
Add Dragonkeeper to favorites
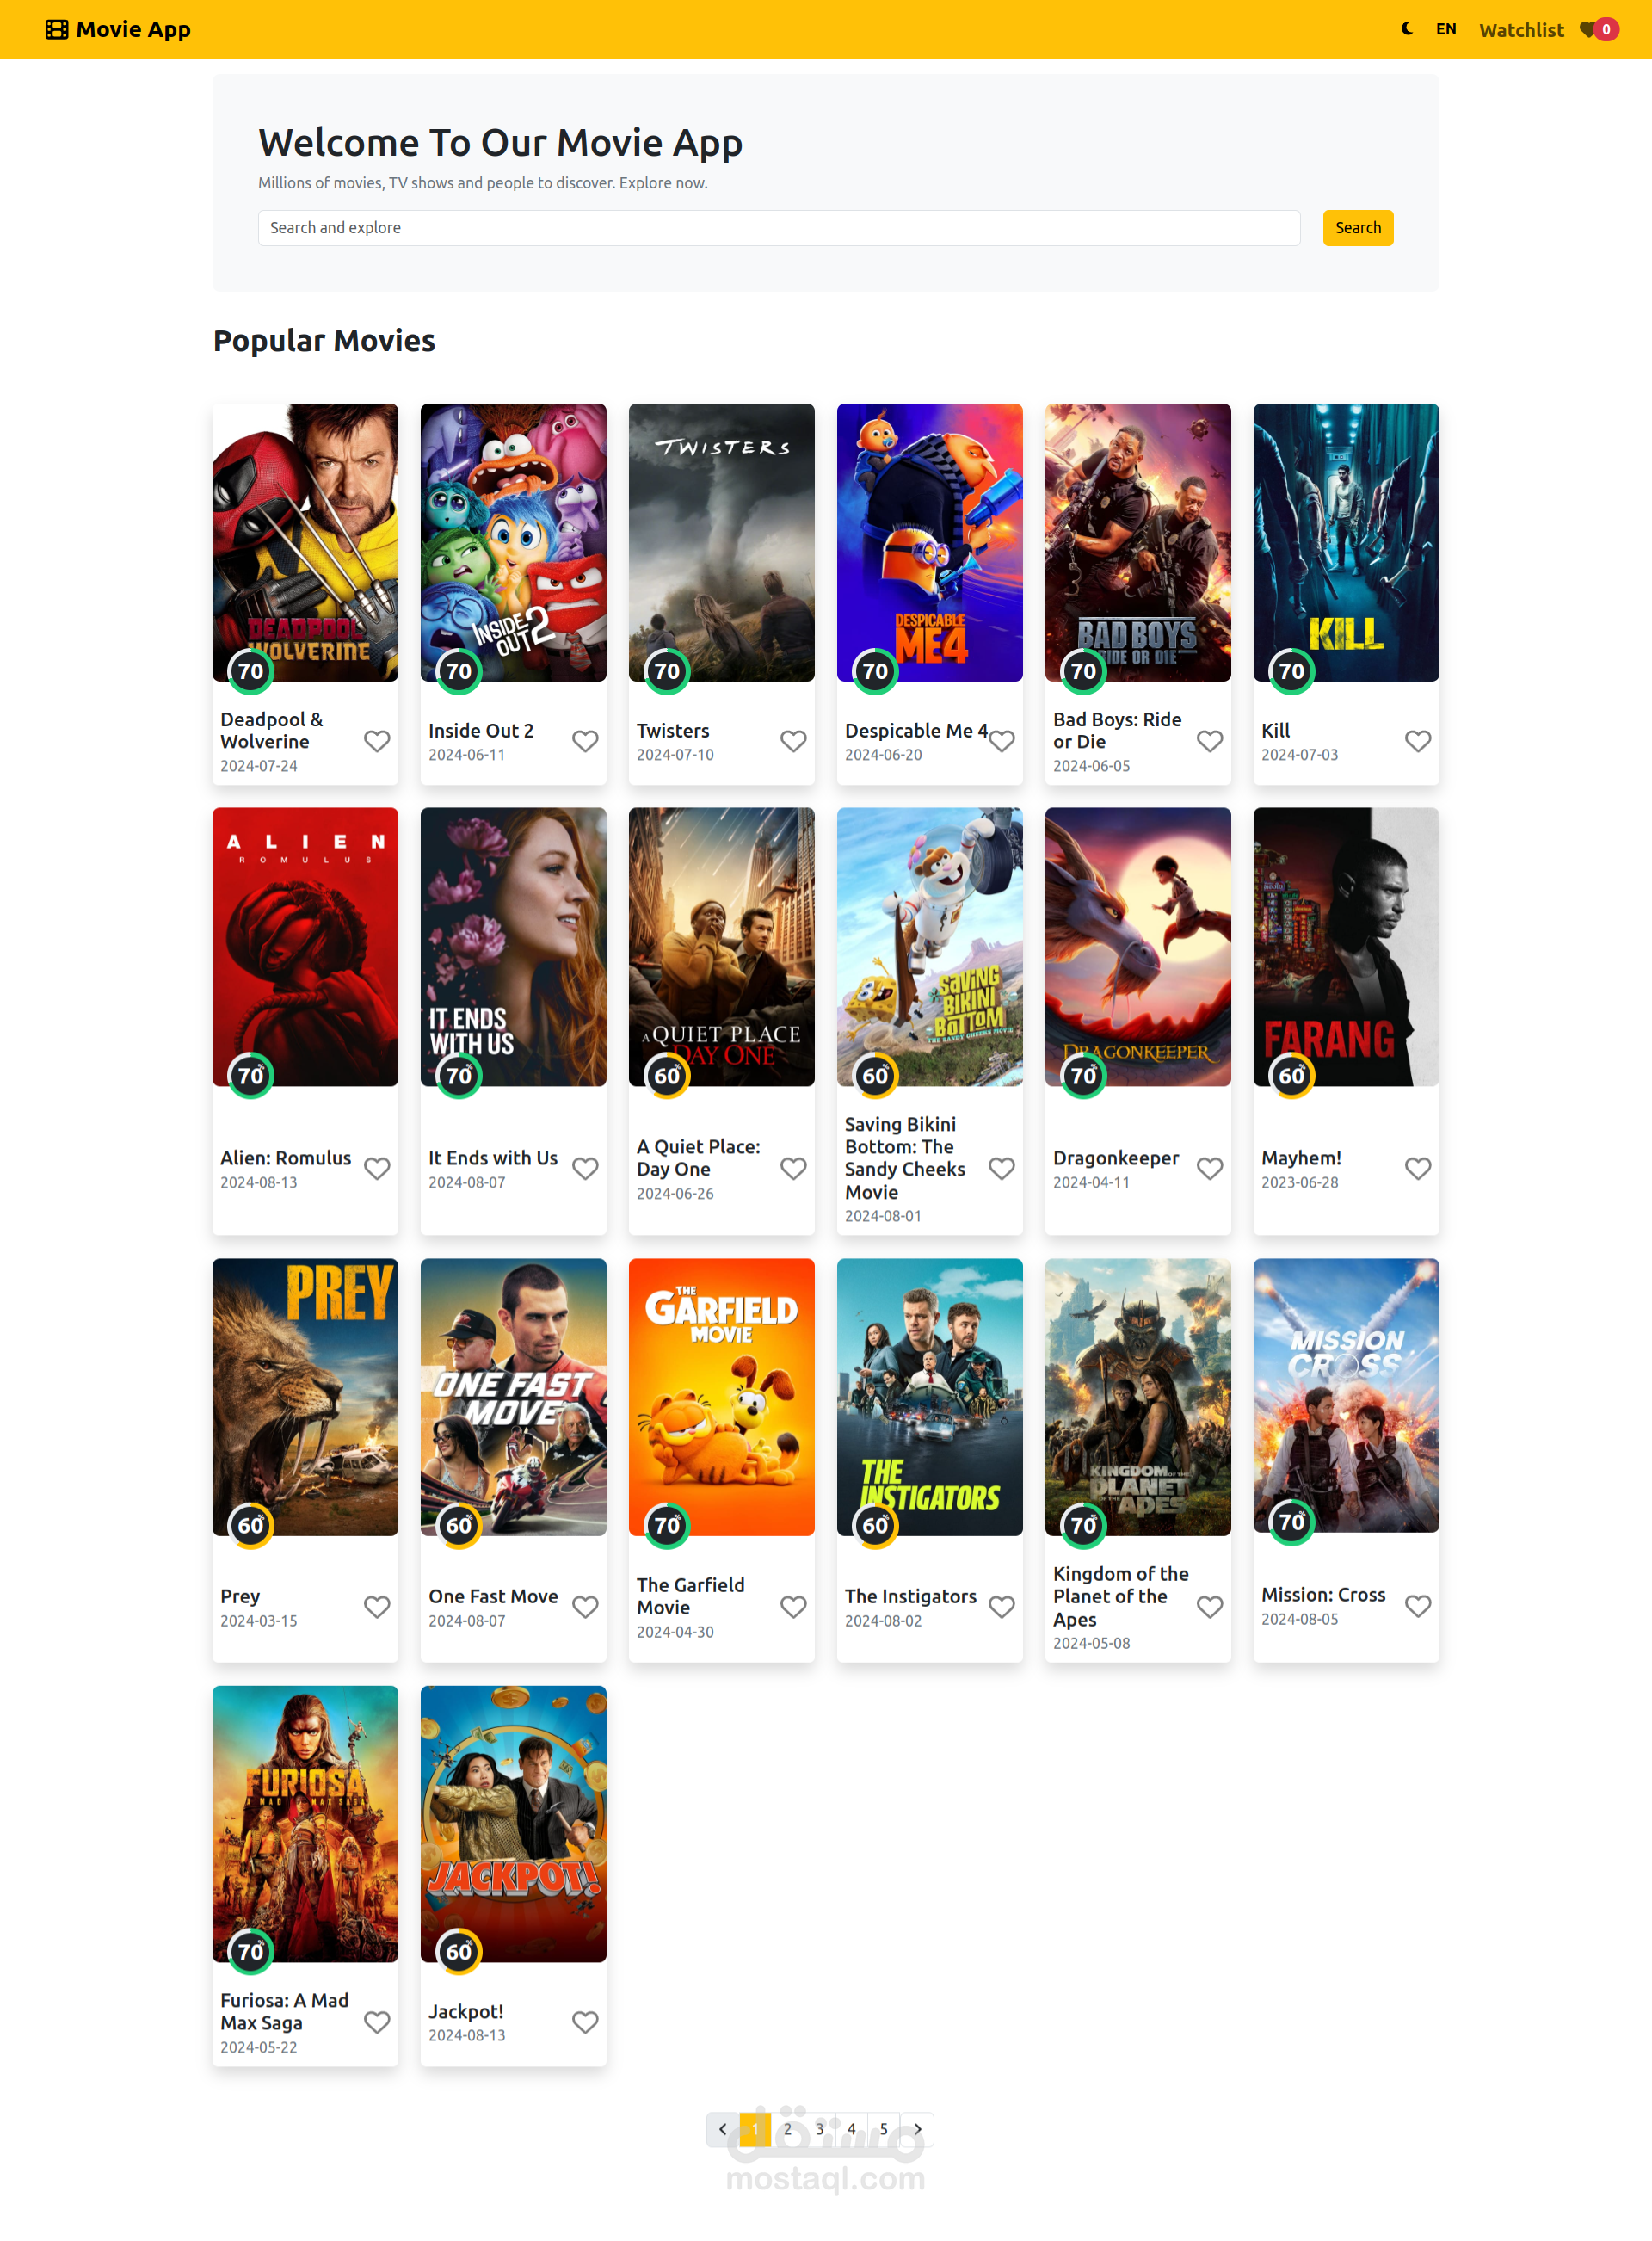[1210, 1168]
